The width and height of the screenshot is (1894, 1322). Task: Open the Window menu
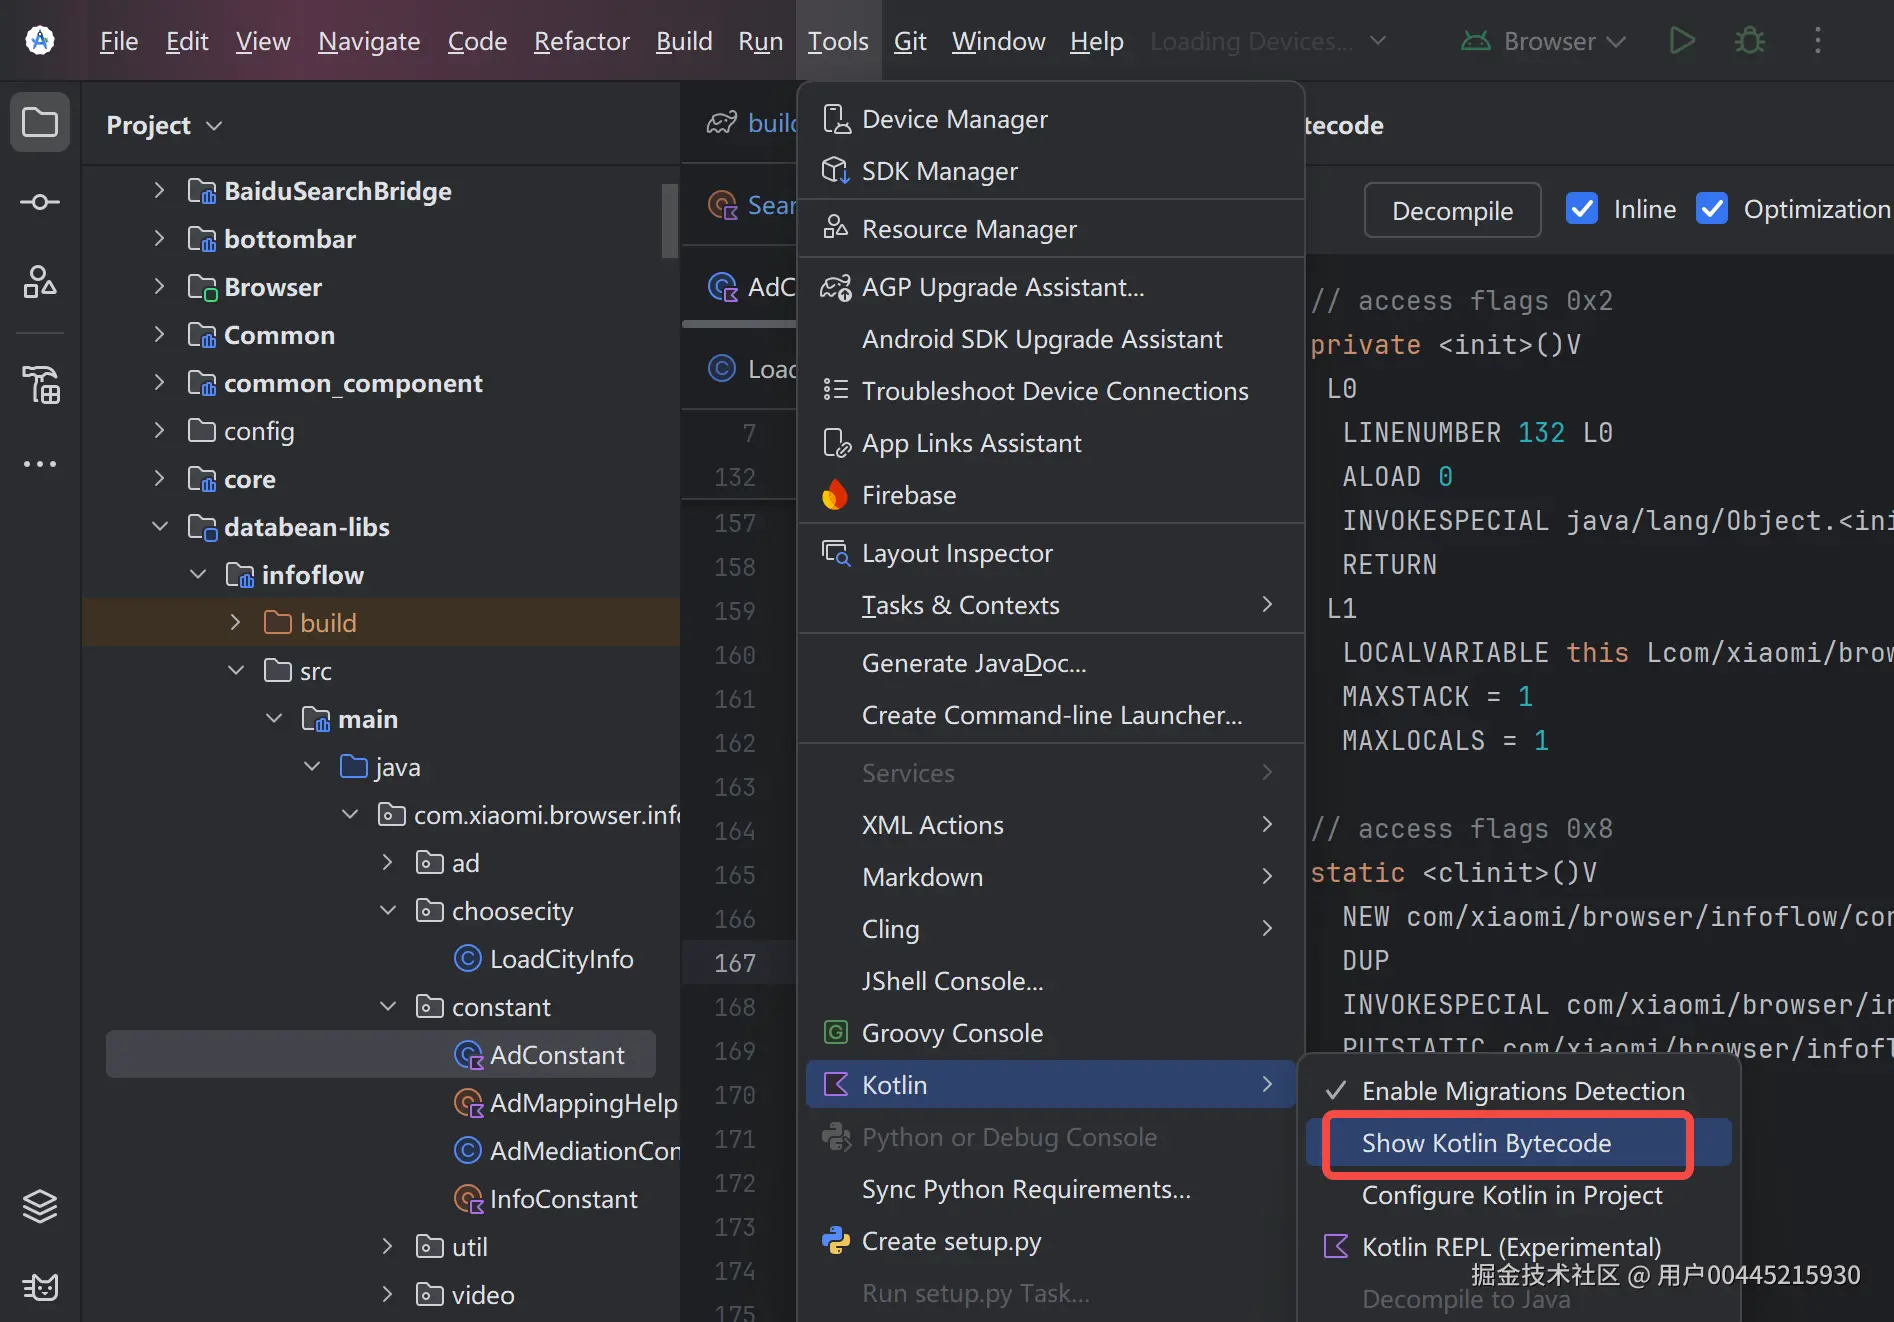coord(998,41)
